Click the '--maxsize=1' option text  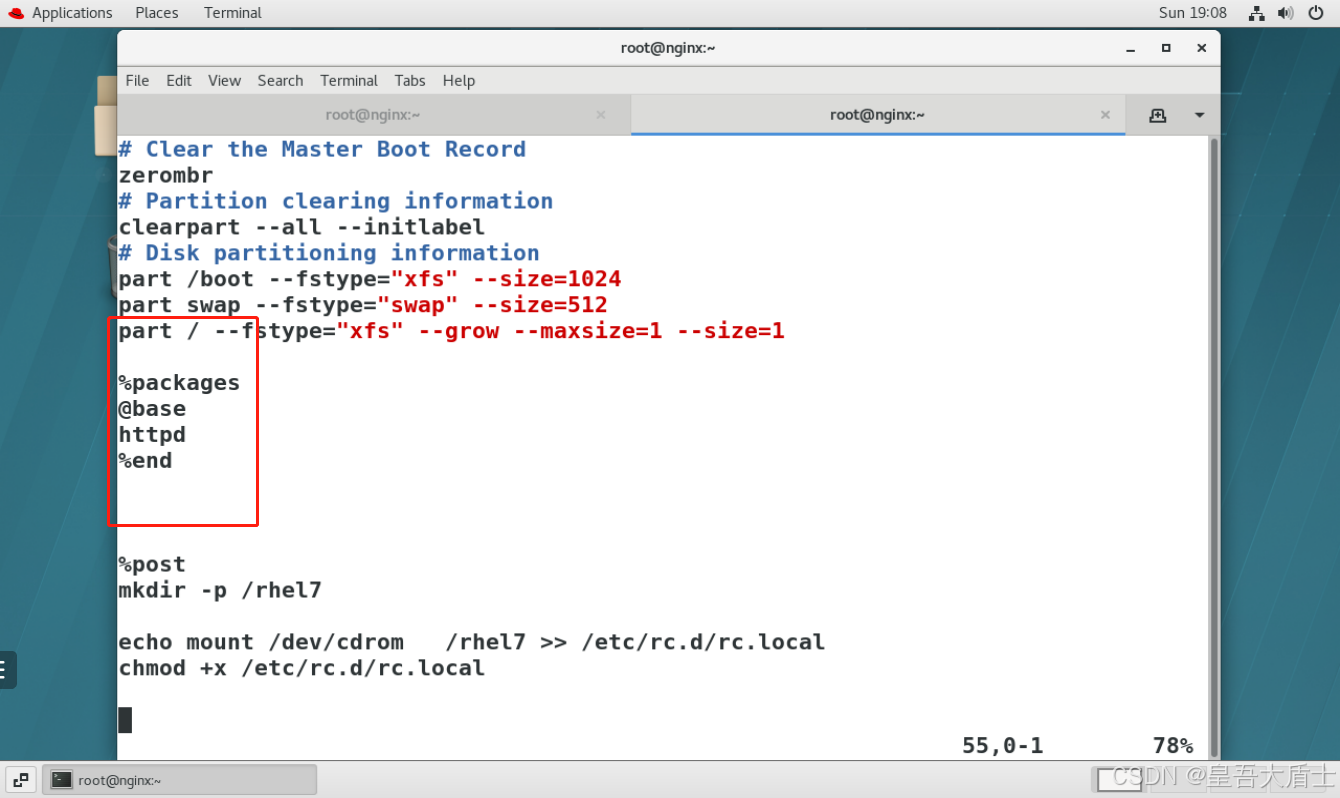click(x=588, y=331)
